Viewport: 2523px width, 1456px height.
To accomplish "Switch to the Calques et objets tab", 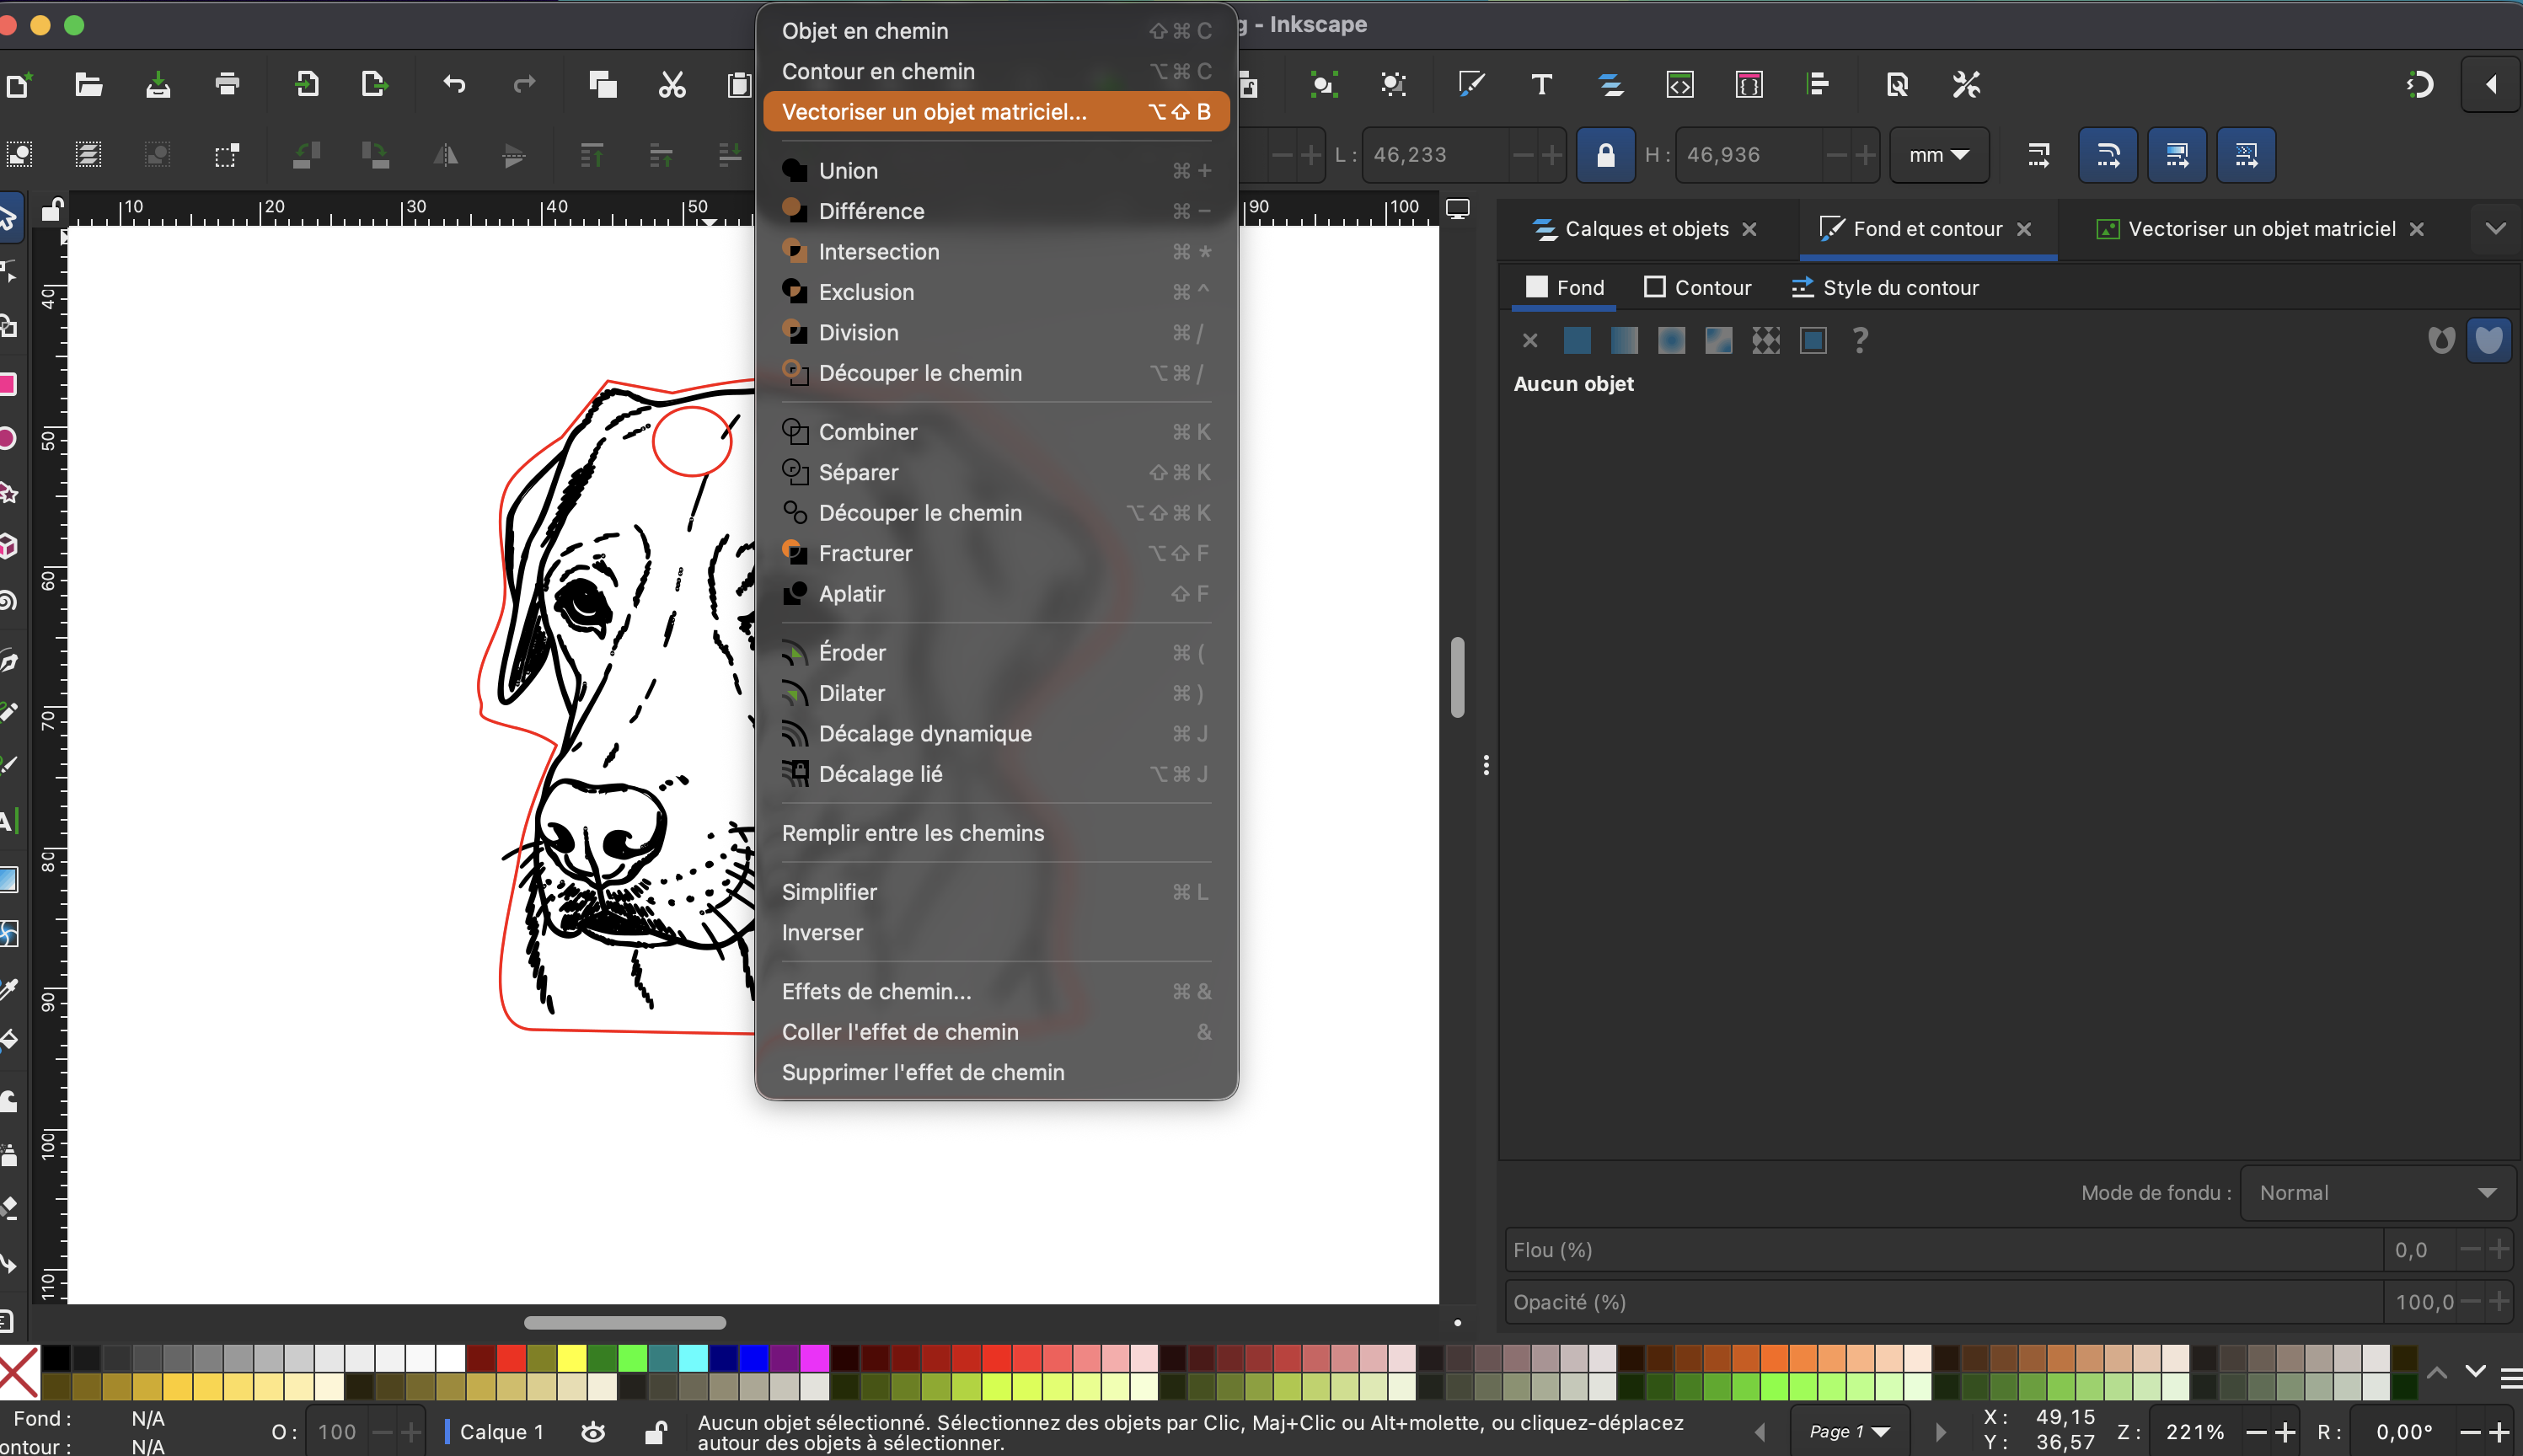I will tap(1645, 229).
